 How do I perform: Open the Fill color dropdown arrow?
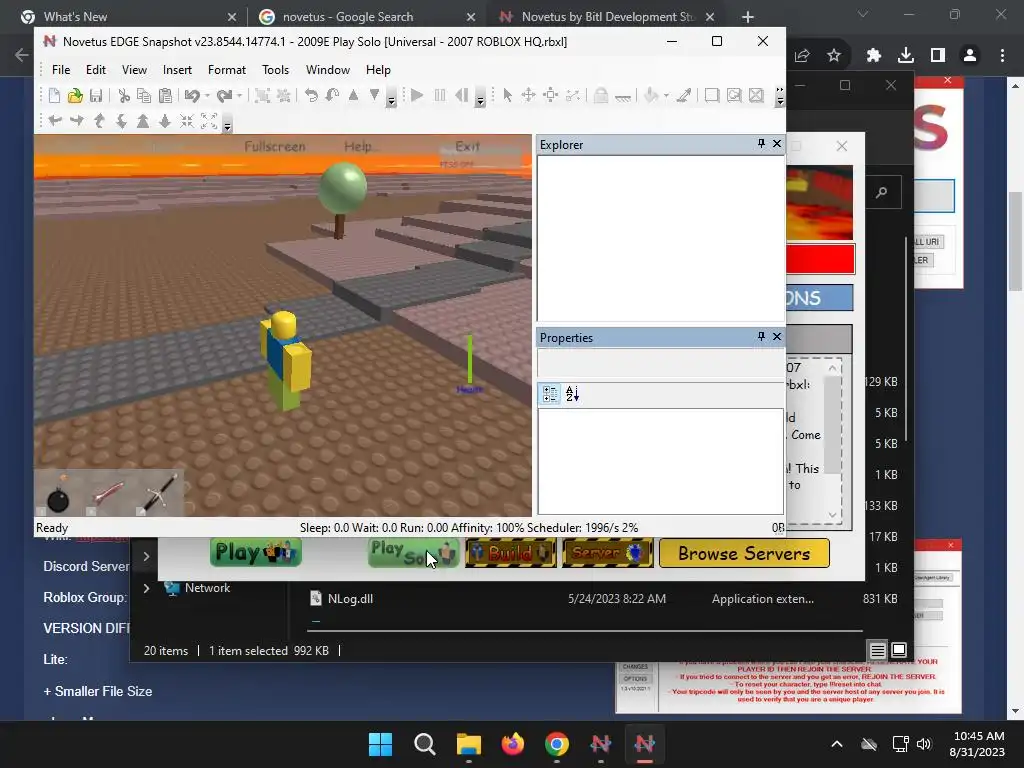tap(665, 96)
